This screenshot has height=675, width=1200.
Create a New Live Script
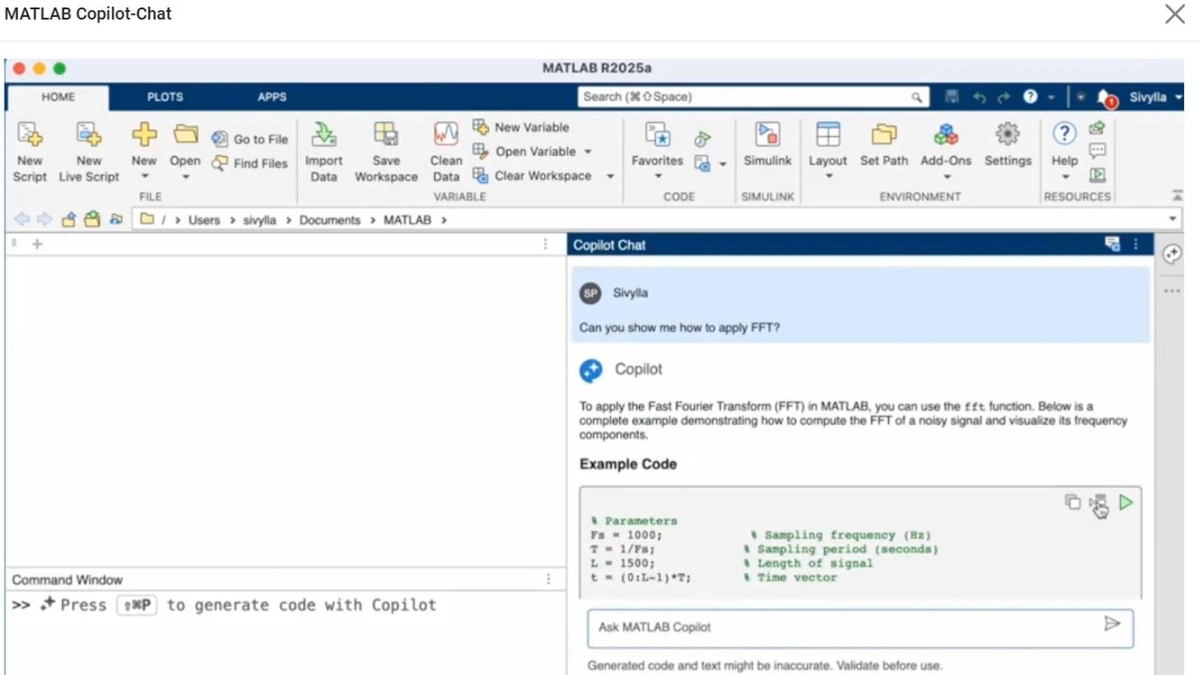pos(89,152)
